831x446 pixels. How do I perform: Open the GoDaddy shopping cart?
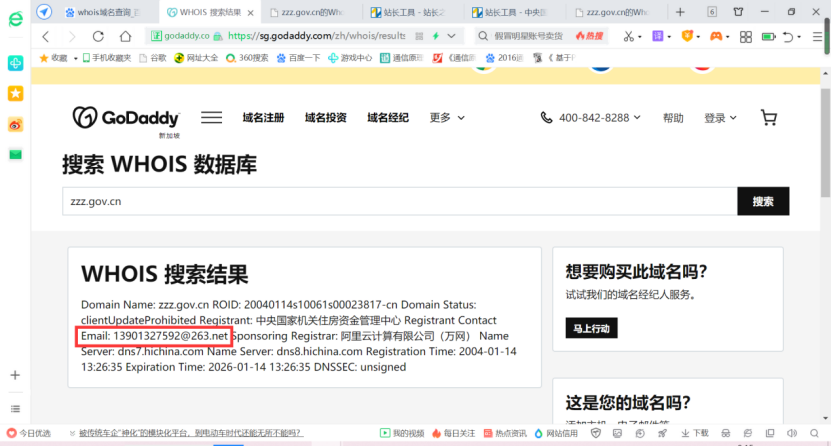tap(768, 117)
